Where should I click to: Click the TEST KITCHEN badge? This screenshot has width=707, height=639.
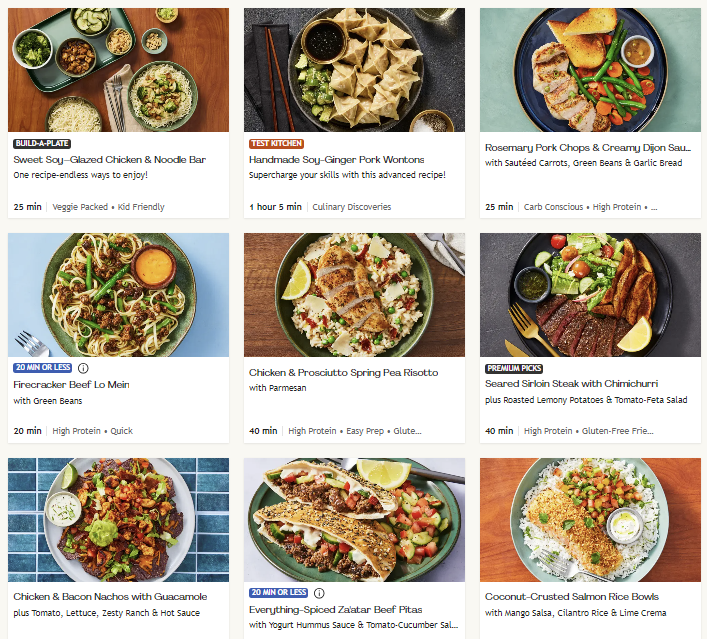276,144
